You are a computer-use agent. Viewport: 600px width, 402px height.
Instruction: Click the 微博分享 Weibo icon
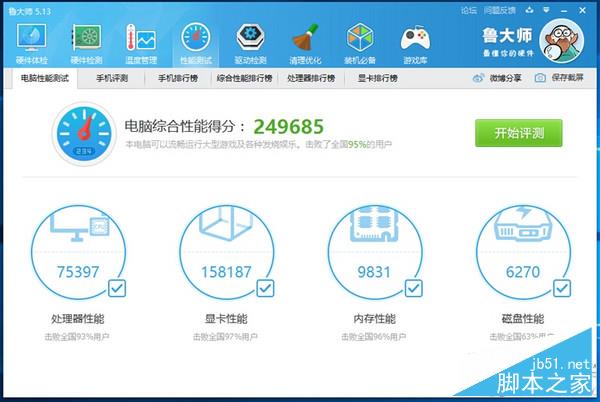(x=479, y=78)
